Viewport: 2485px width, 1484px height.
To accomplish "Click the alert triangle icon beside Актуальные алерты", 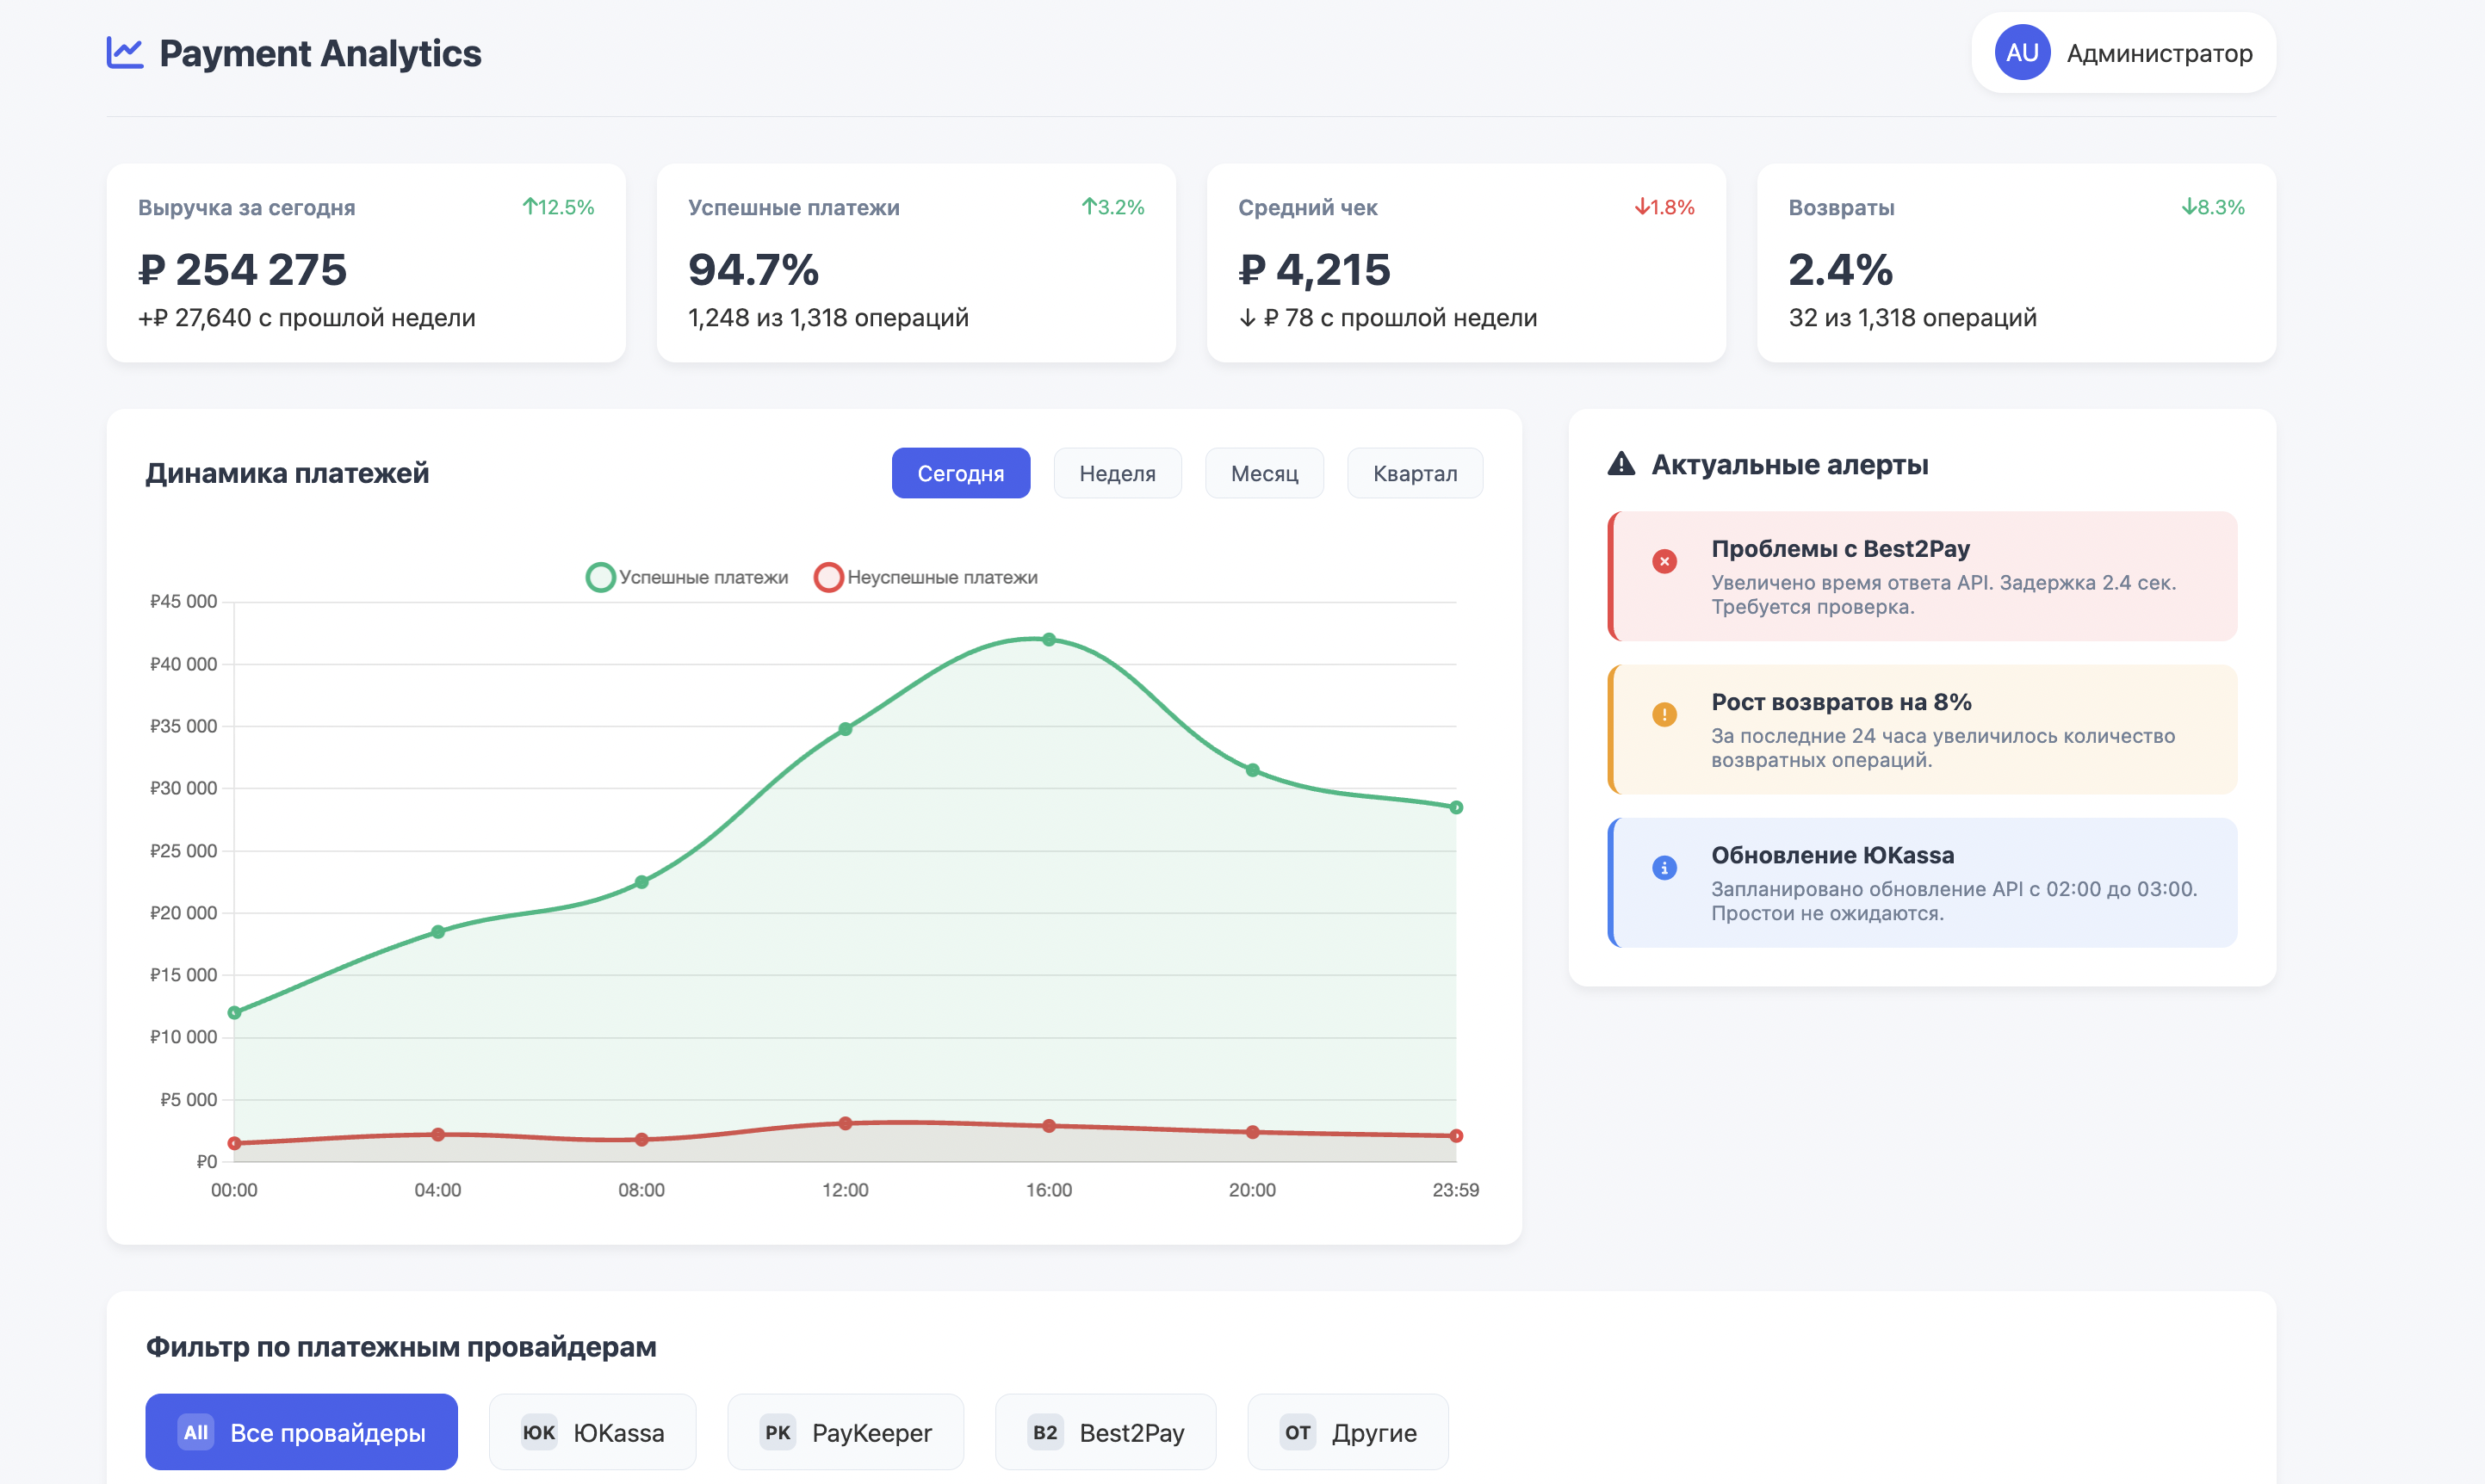I will tap(1621, 464).
